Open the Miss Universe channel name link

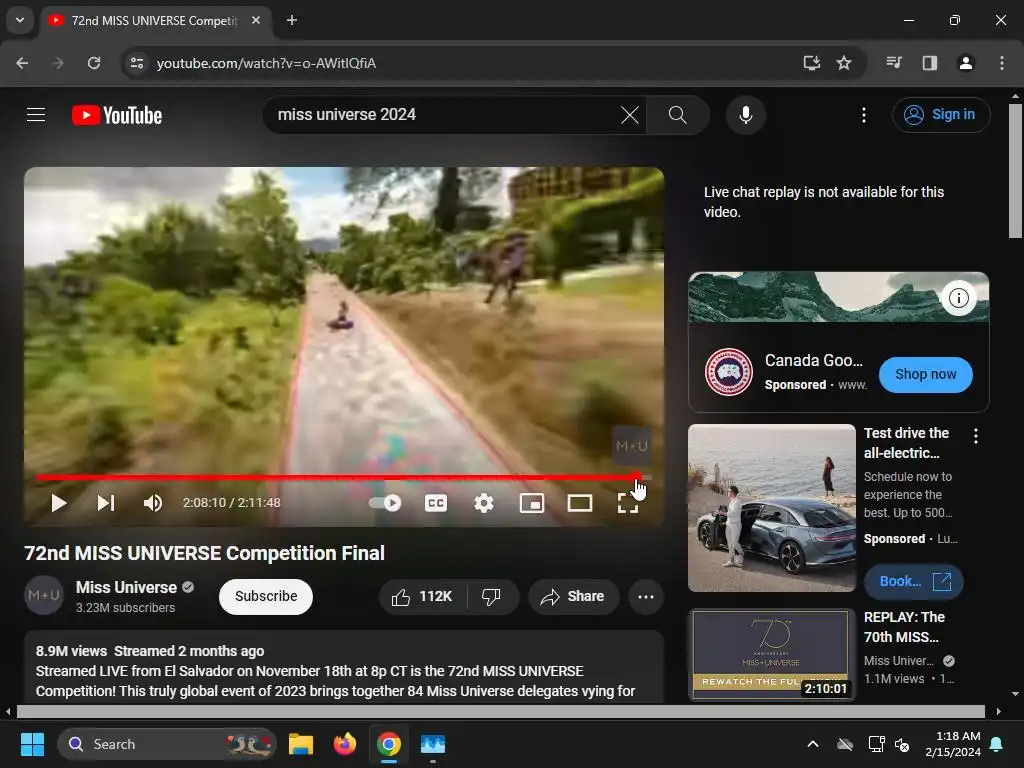[126, 587]
